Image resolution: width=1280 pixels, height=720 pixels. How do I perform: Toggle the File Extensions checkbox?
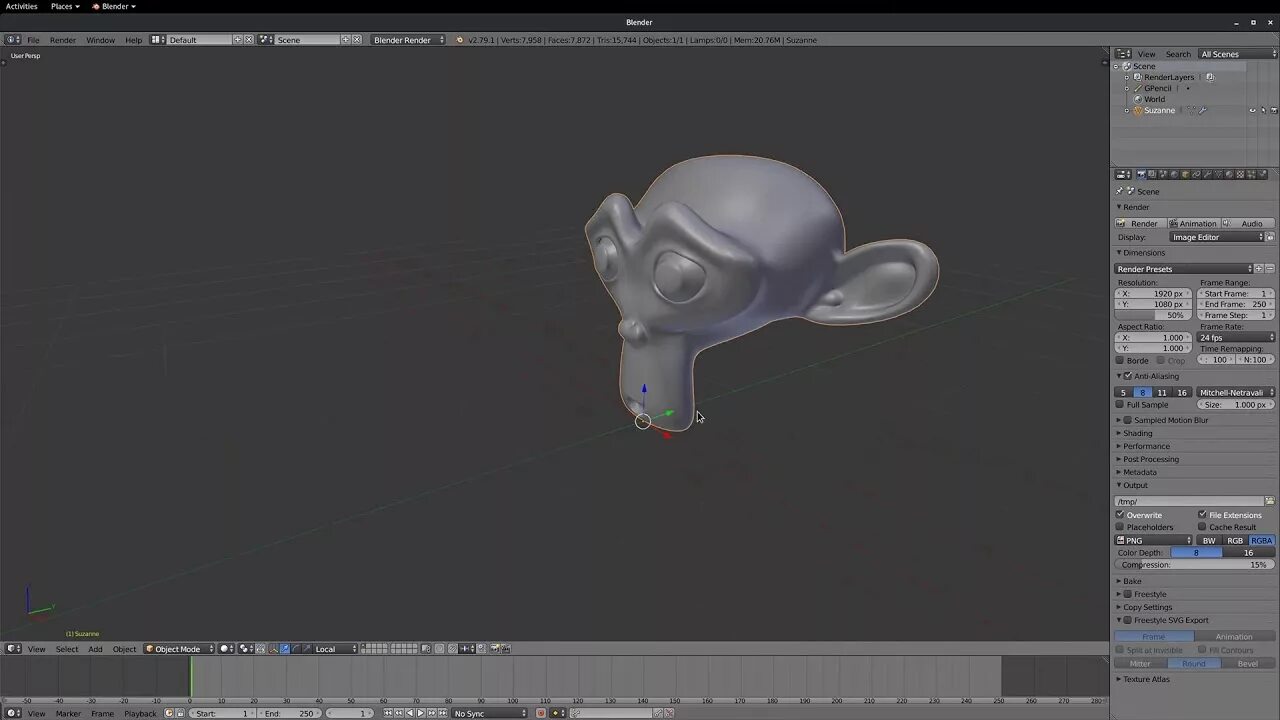[x=1202, y=515]
